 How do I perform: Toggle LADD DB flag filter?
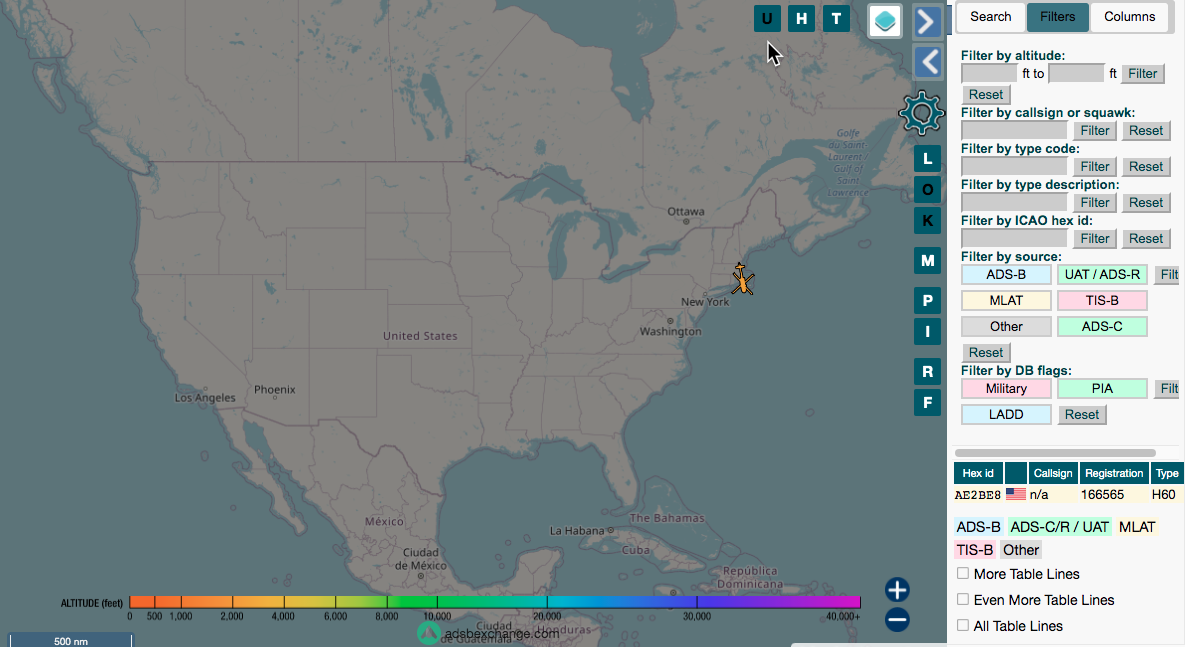point(1006,414)
